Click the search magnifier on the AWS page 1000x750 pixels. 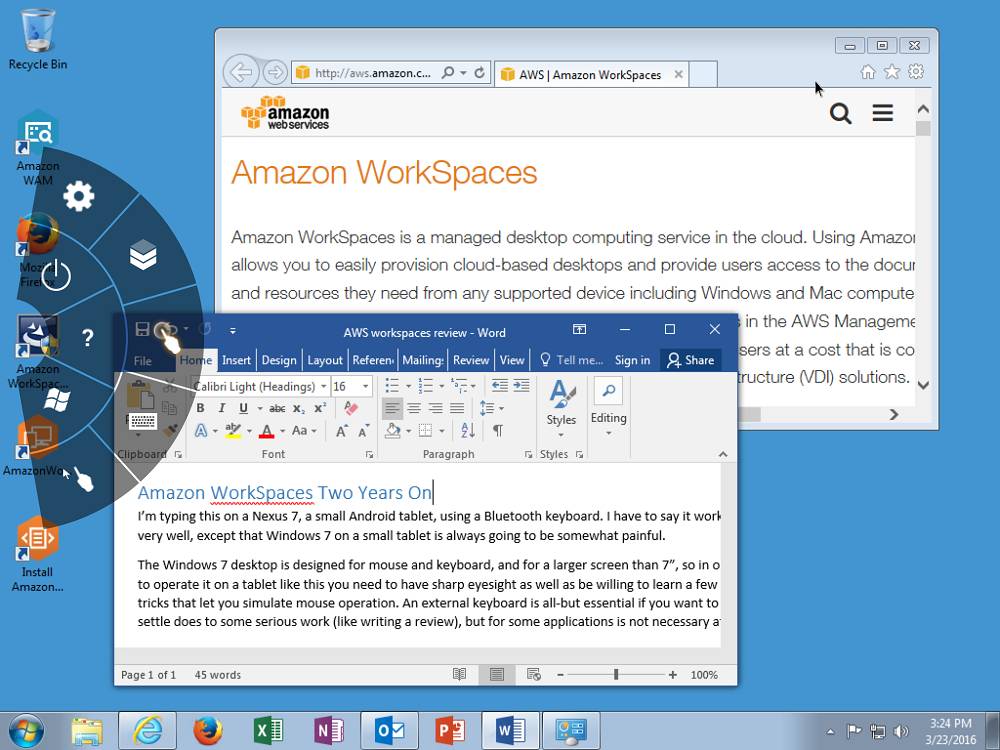840,113
